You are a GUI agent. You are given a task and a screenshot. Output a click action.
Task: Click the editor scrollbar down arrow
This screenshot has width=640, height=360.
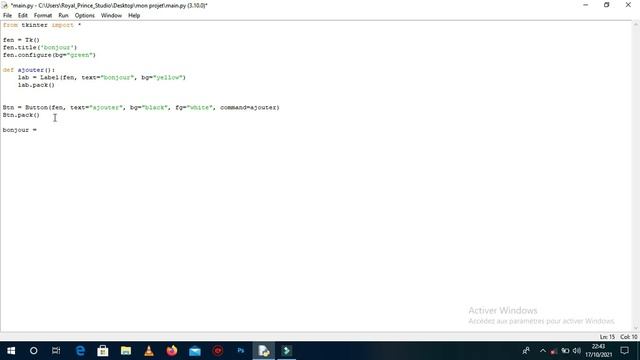click(636, 328)
